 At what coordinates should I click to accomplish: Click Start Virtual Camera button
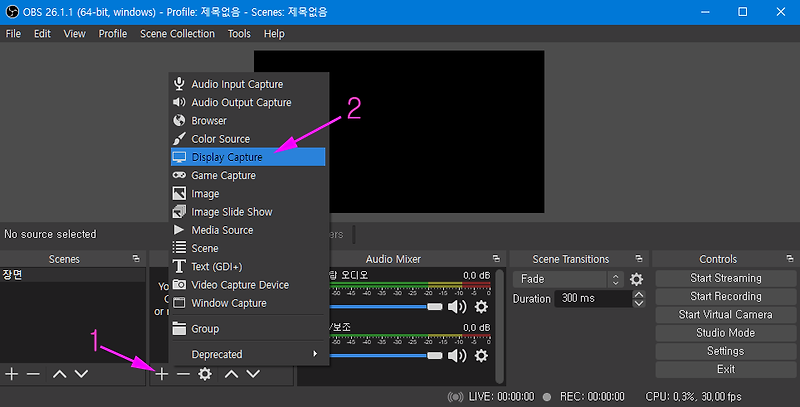(726, 315)
